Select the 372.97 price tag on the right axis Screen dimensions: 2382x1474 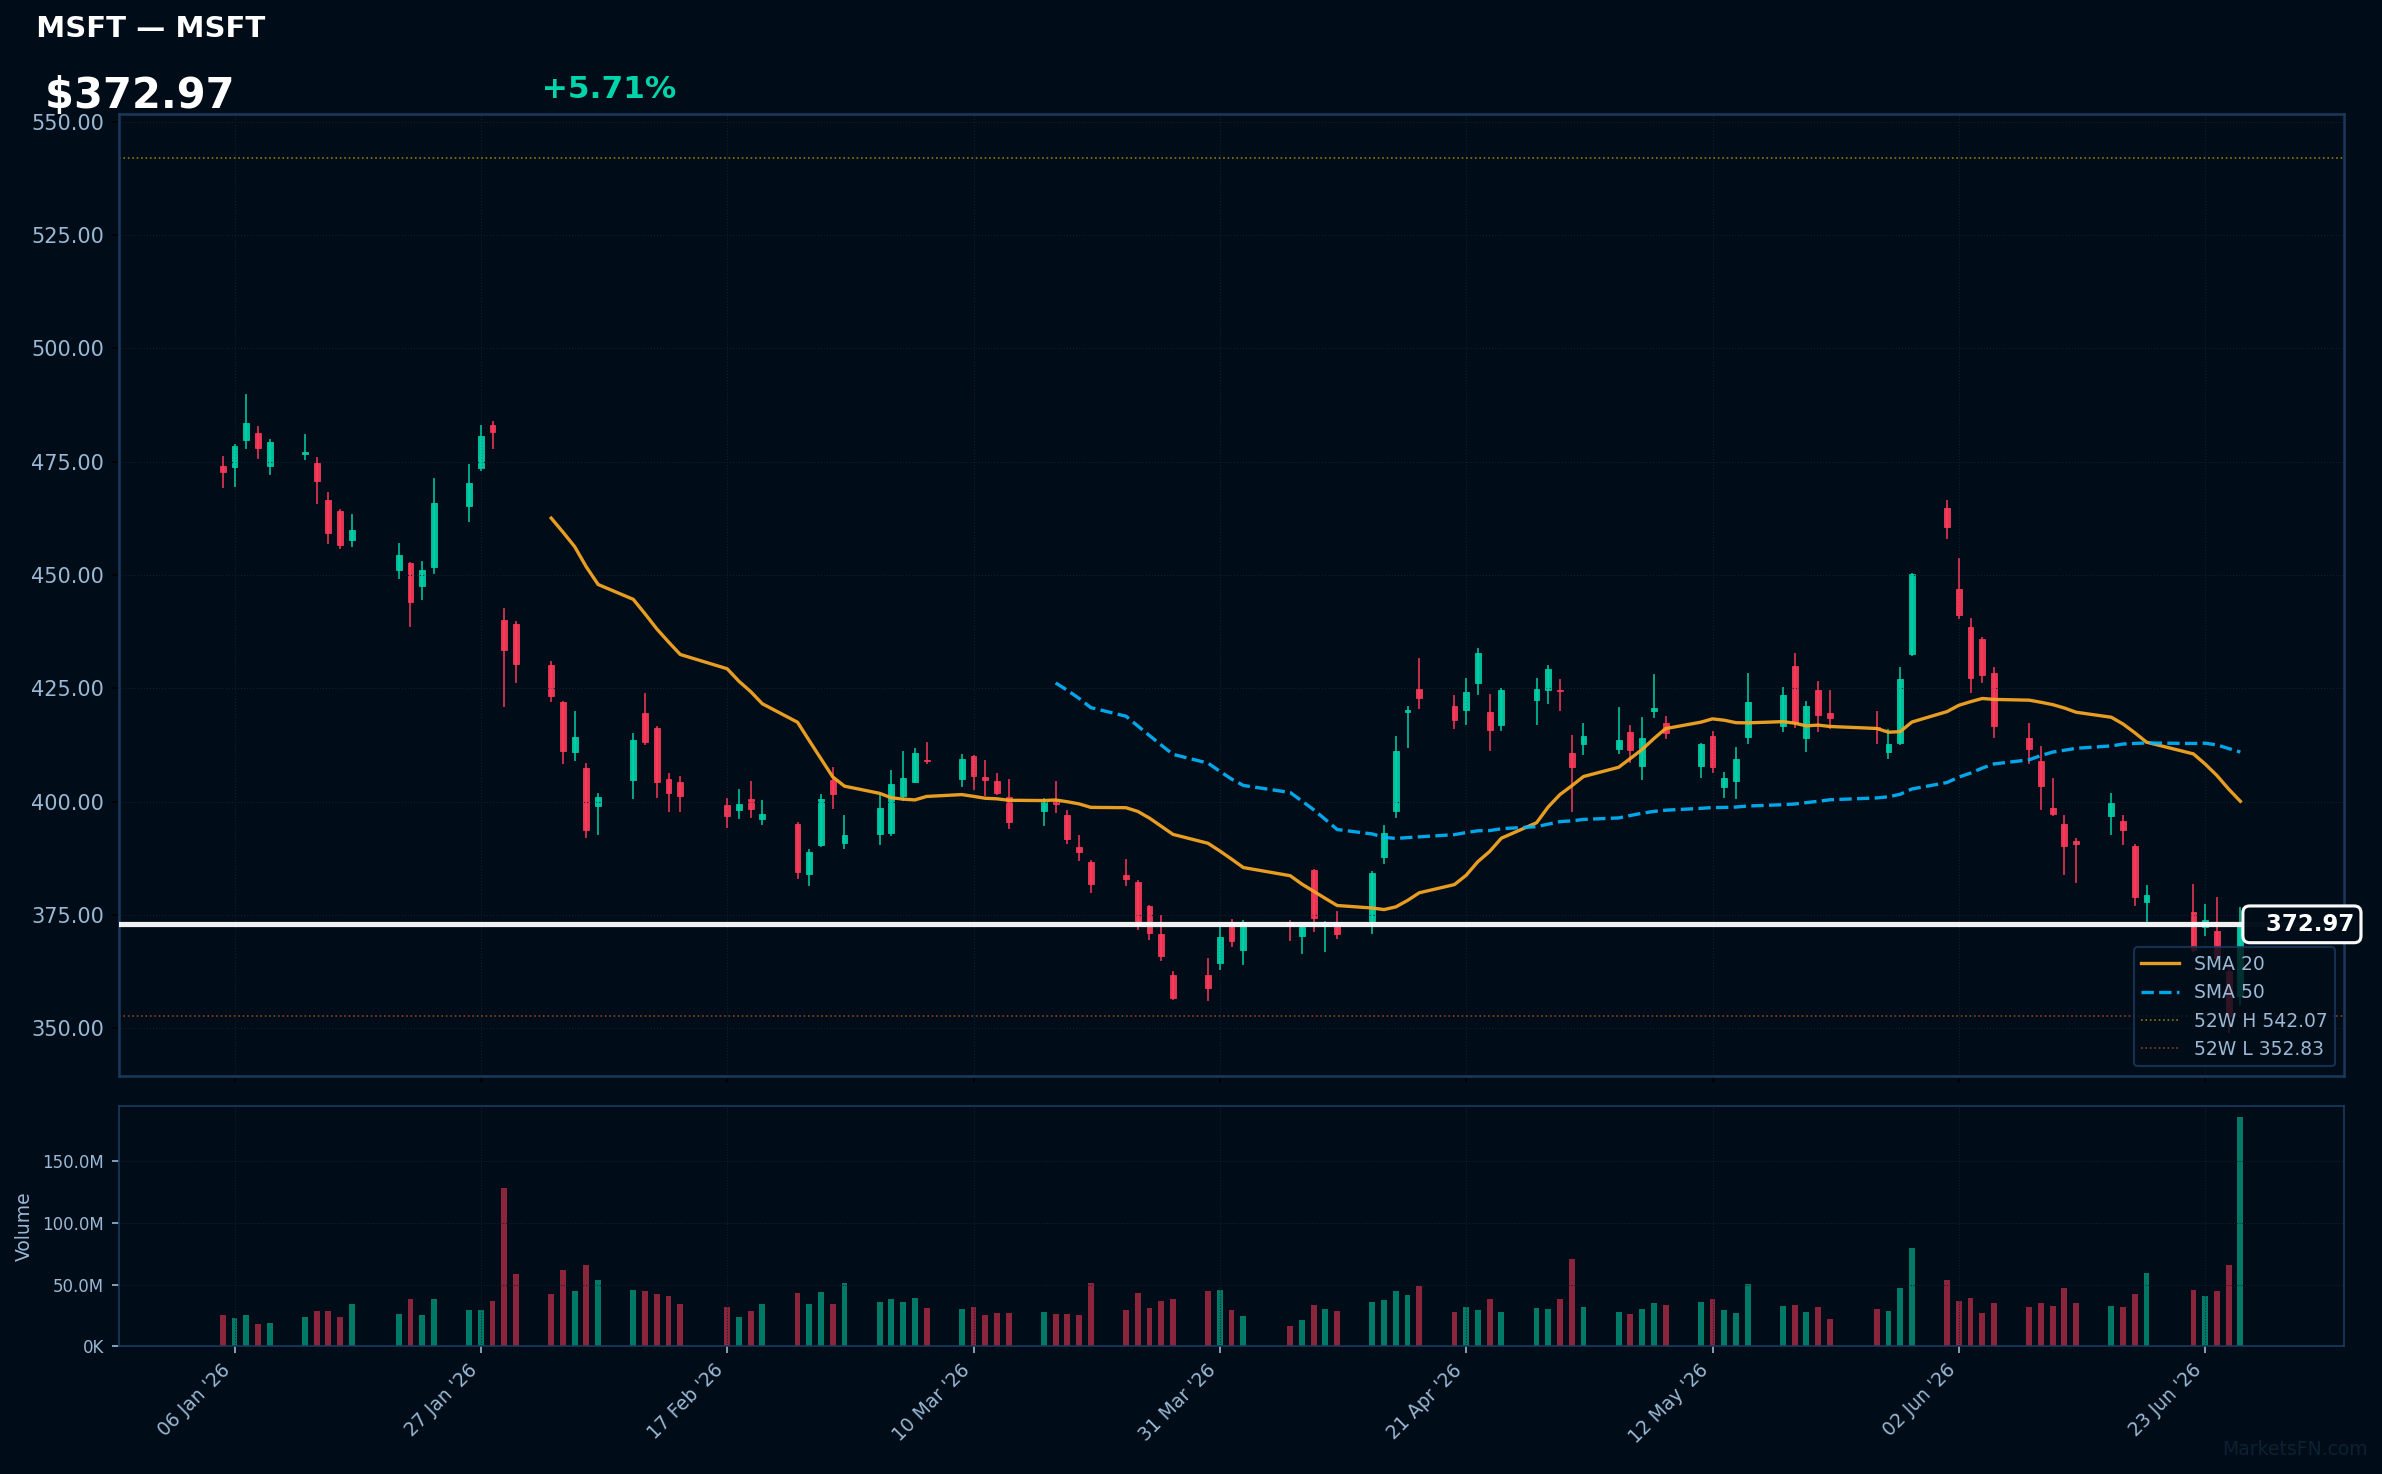(x=2301, y=924)
